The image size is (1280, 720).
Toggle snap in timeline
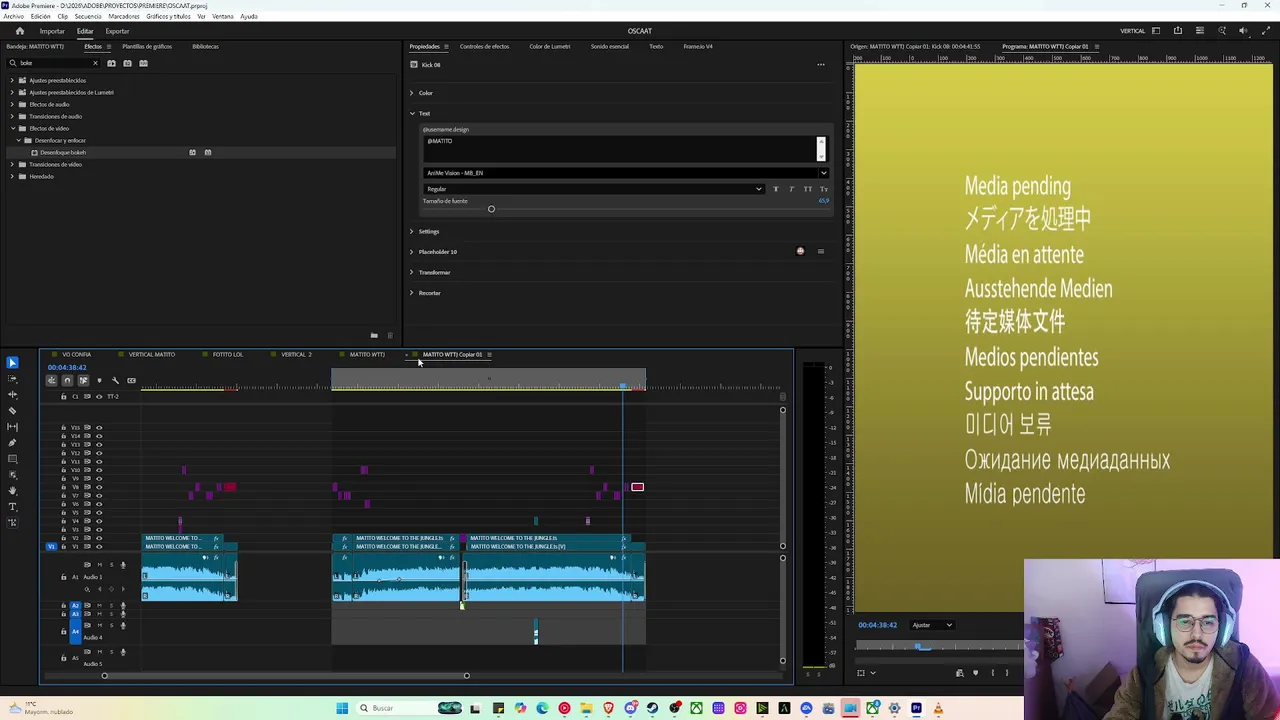point(67,380)
